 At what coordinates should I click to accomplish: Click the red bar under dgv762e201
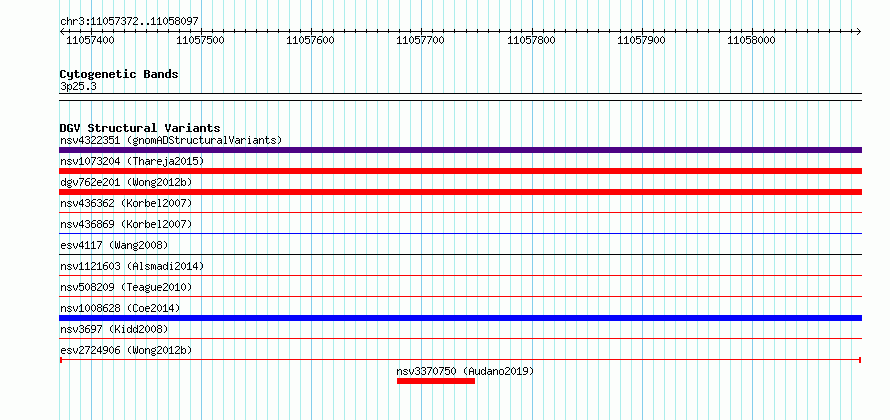tap(460, 192)
